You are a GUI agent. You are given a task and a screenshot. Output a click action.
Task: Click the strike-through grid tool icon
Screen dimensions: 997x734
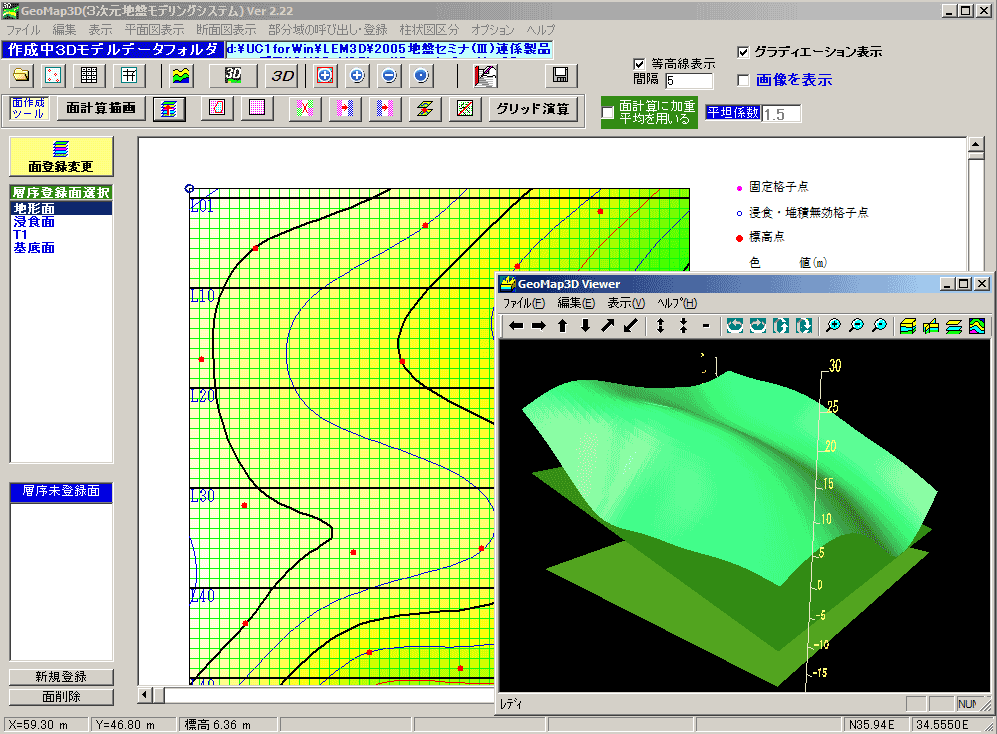click(x=465, y=108)
